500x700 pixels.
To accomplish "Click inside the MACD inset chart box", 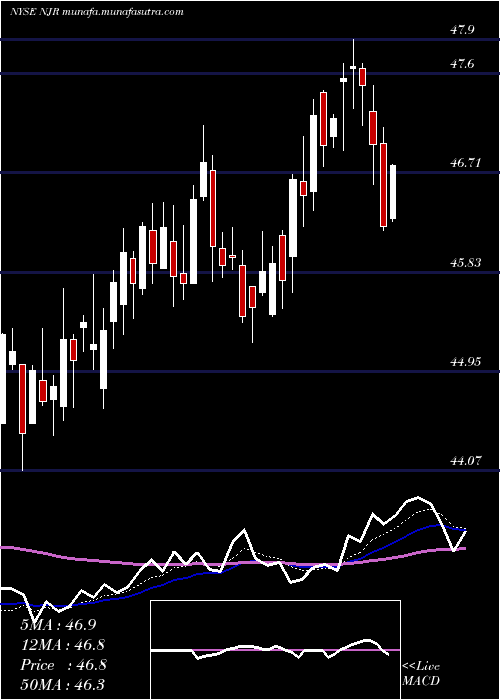I will click(x=275, y=650).
